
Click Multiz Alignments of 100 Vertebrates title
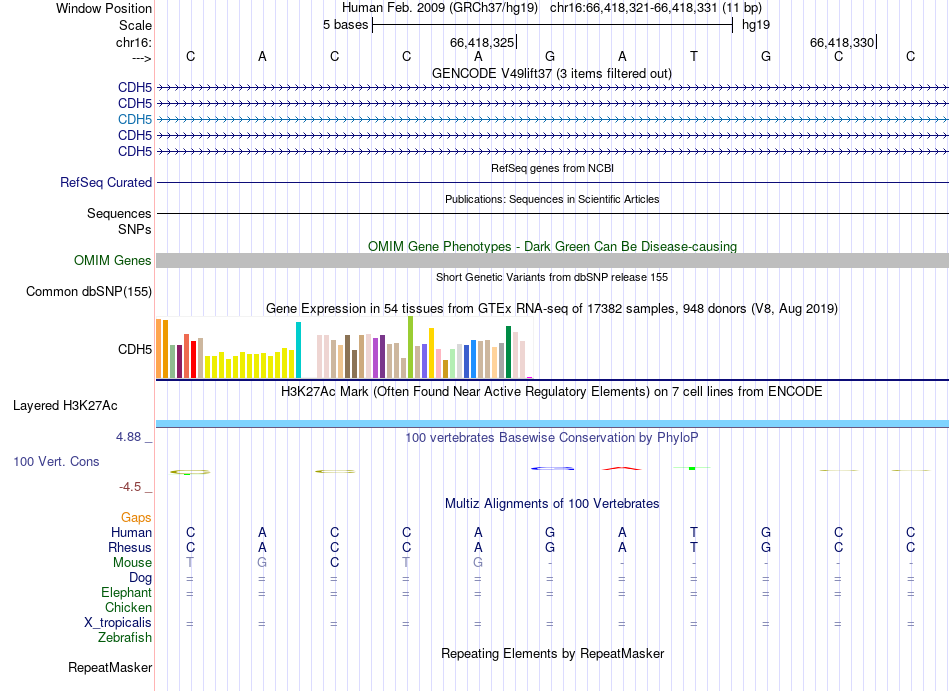pyautogui.click(x=552, y=503)
